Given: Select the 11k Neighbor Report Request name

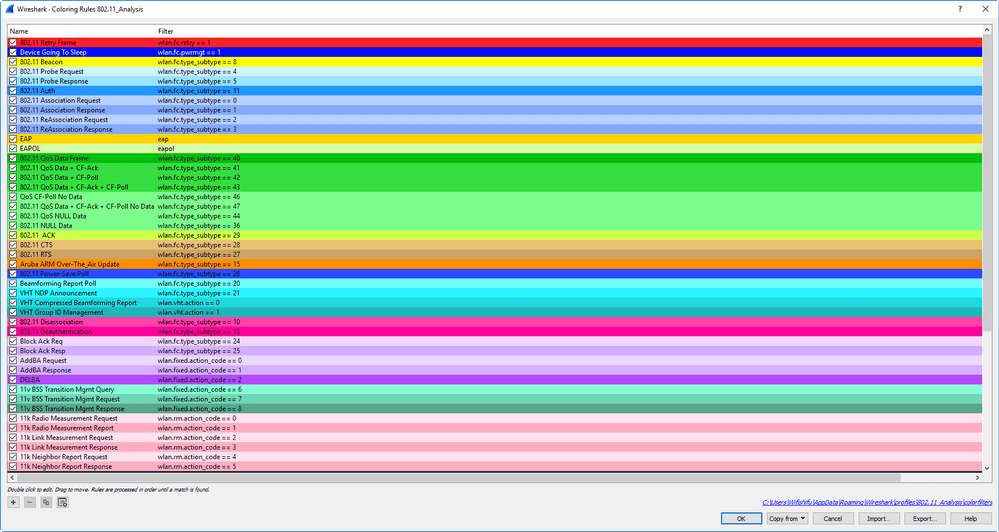Looking at the screenshot, I should tap(64, 457).
